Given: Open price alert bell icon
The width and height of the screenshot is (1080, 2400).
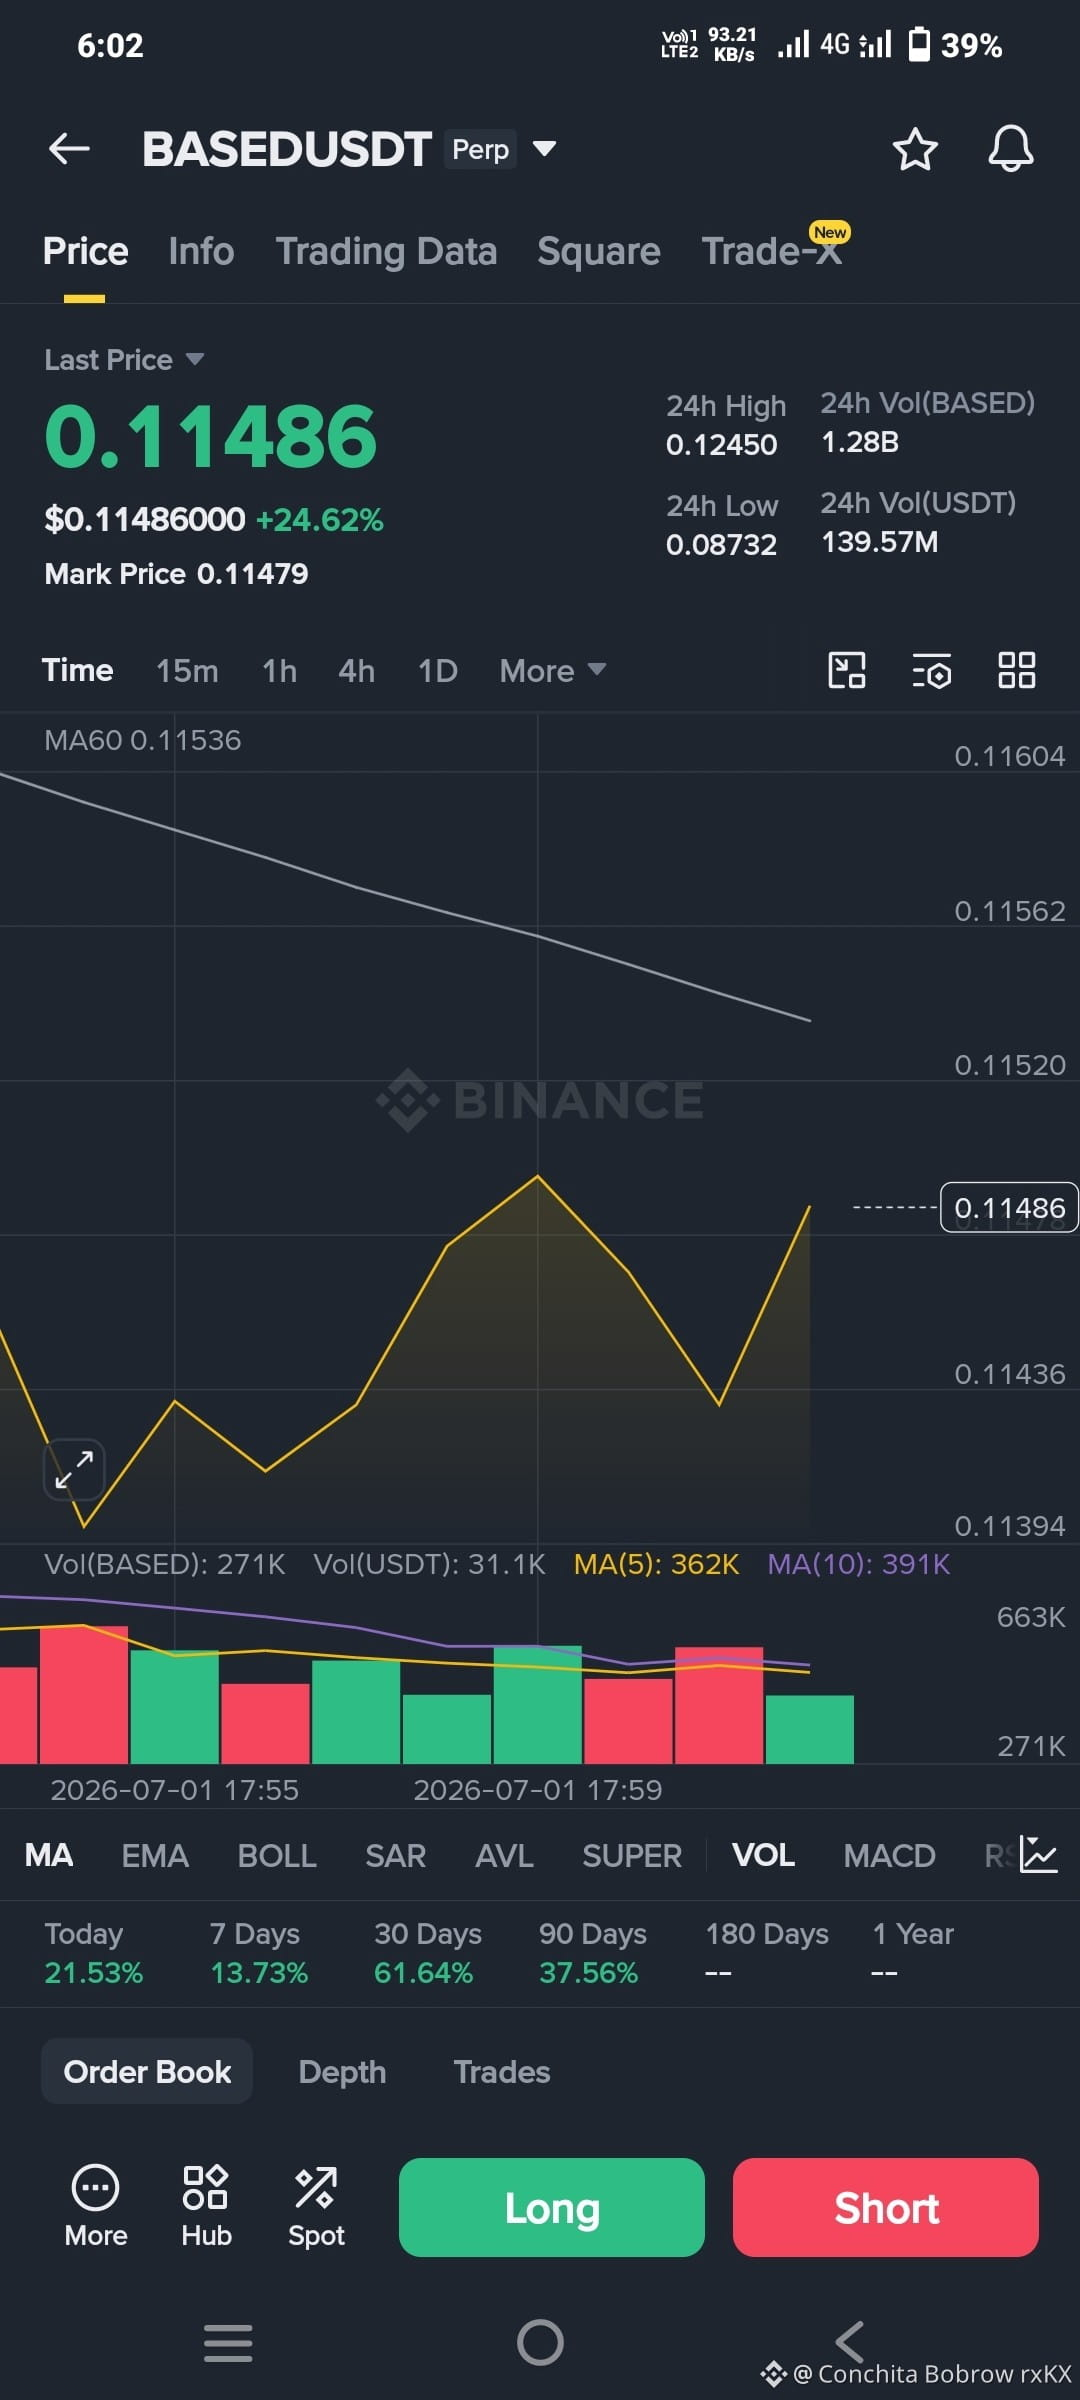Looking at the screenshot, I should coord(1010,149).
